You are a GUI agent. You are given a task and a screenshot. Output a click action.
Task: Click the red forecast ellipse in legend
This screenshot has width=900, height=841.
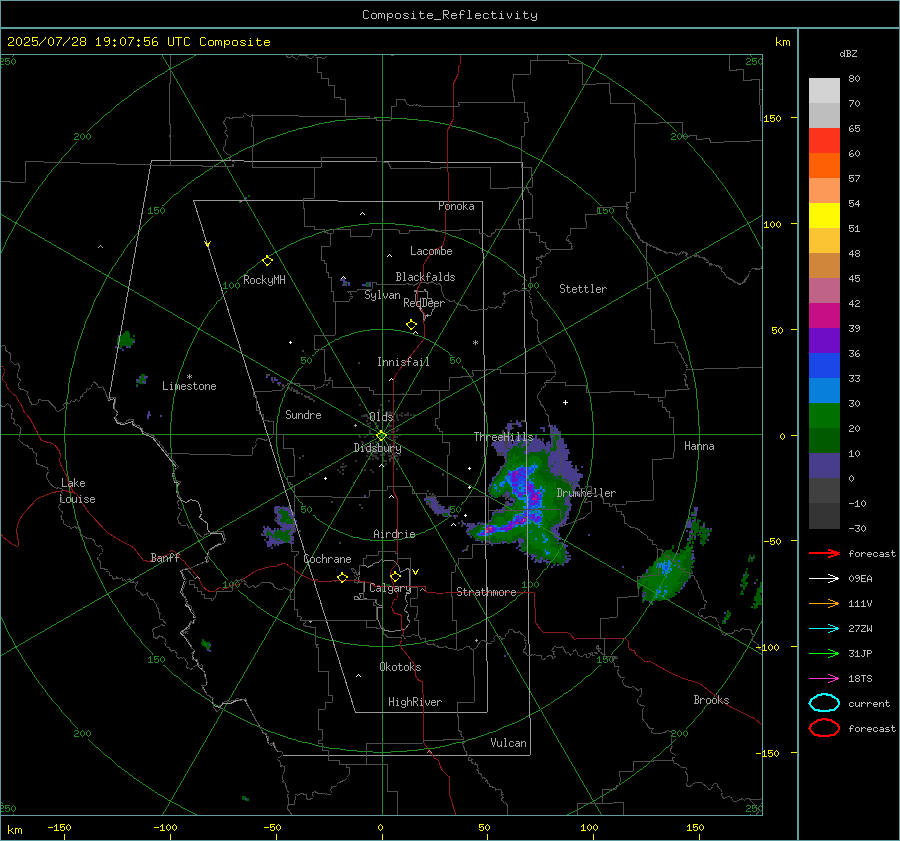pos(824,728)
